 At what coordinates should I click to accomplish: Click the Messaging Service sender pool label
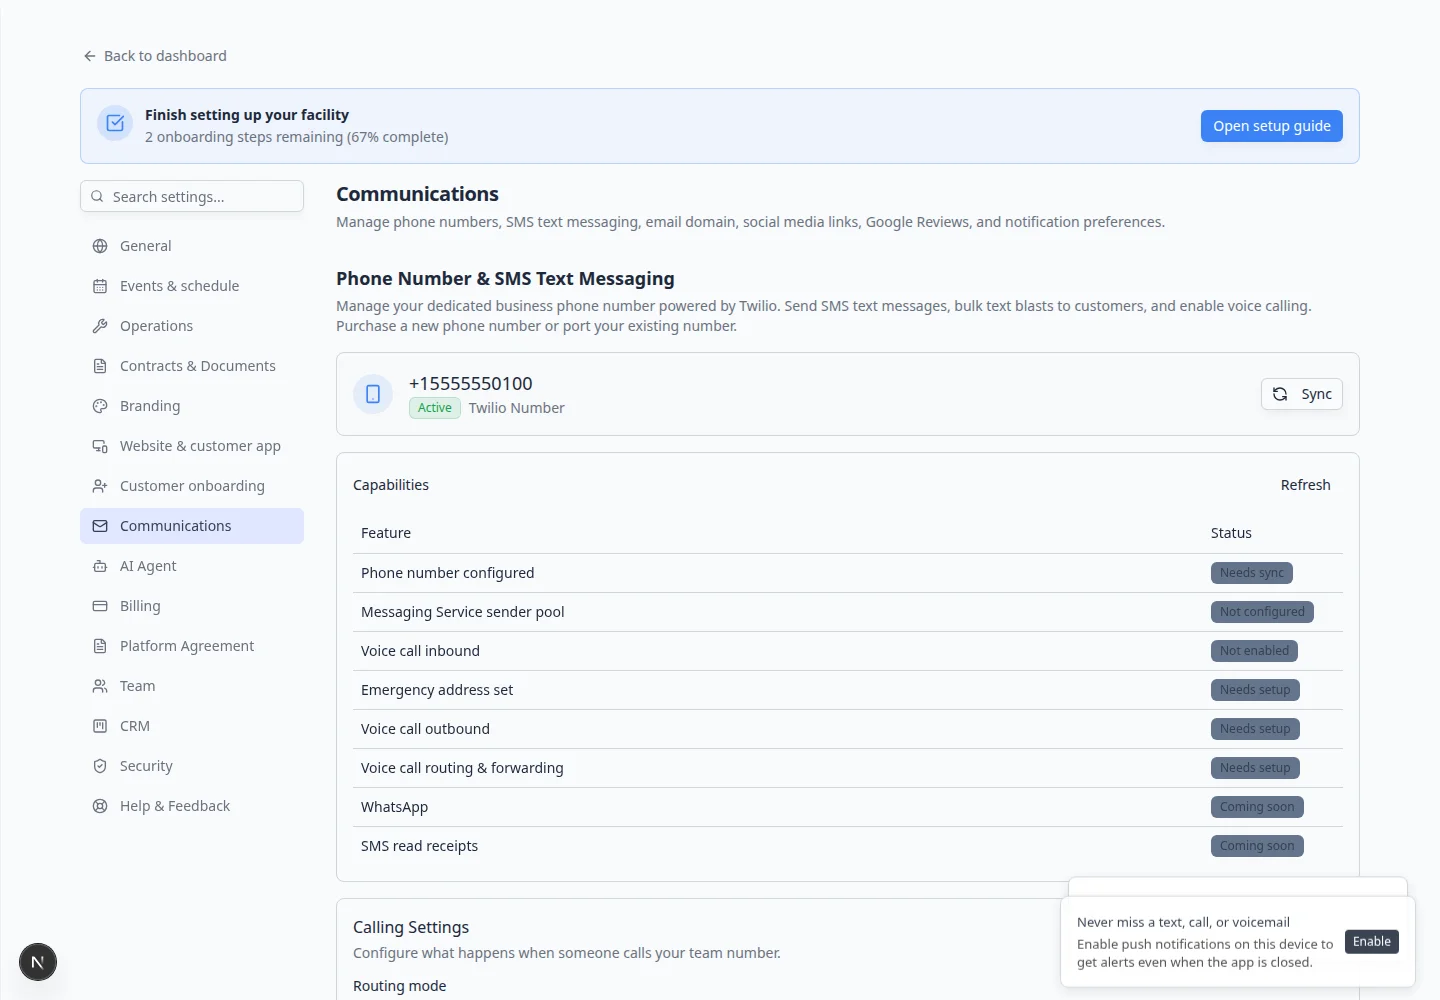pos(463,612)
